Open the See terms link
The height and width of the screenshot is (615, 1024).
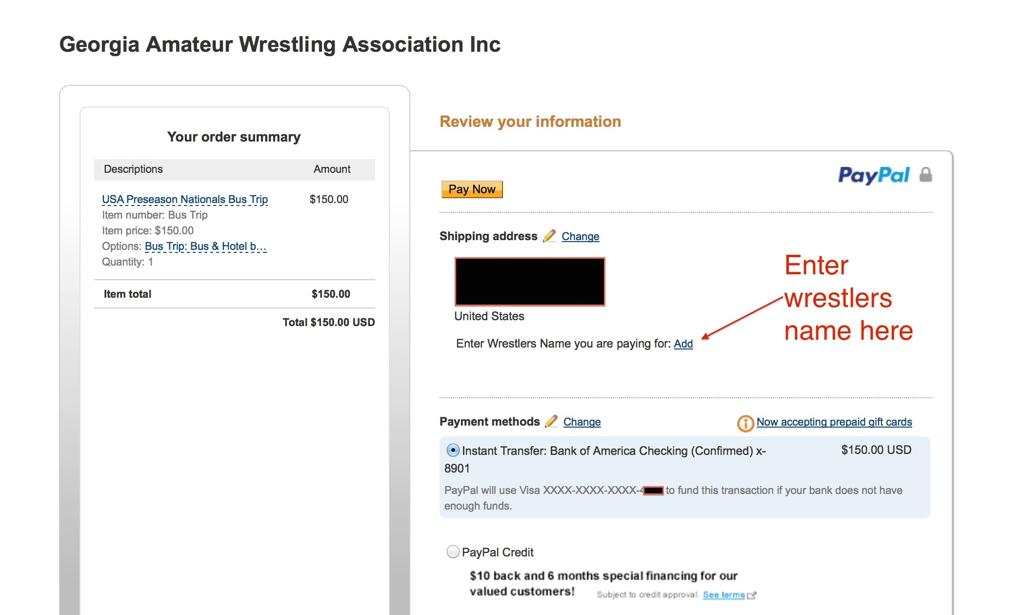click(x=723, y=594)
